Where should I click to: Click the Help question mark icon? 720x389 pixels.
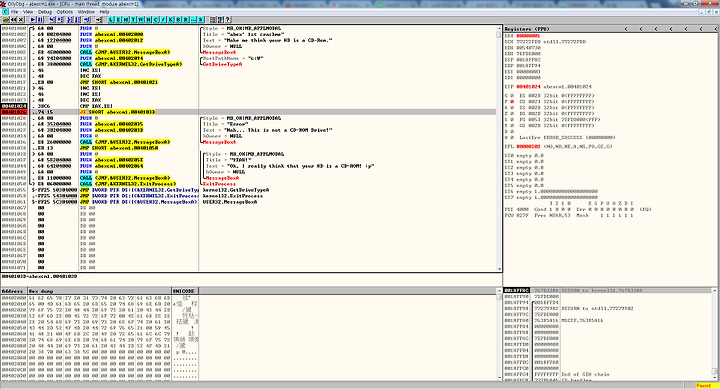pyautogui.click(x=228, y=20)
